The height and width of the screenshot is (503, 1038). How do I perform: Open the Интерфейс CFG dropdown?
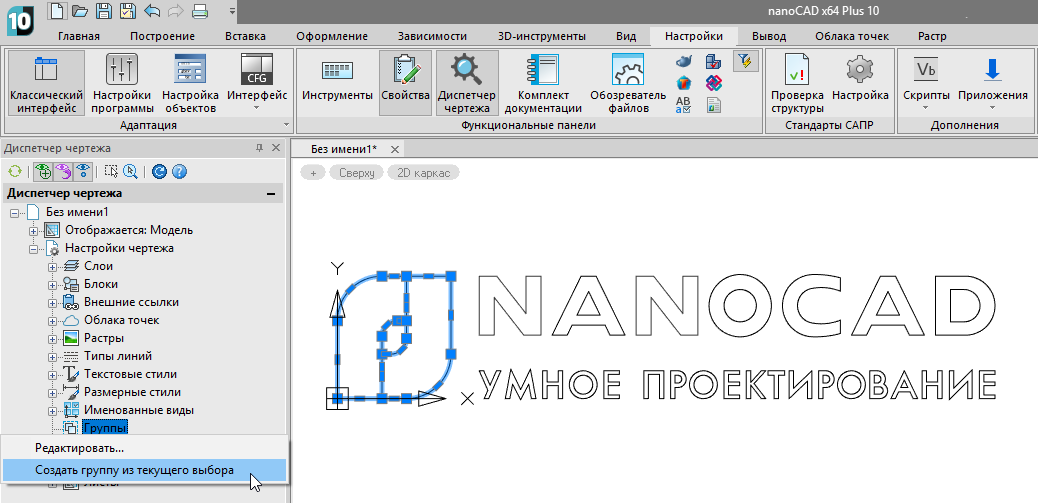click(x=257, y=83)
